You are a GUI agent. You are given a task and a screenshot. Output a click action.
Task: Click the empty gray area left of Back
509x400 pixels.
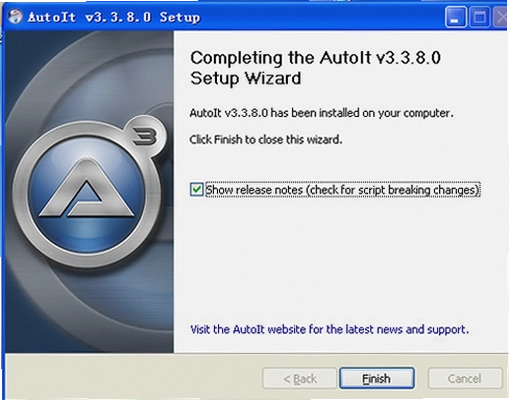(x=133, y=377)
